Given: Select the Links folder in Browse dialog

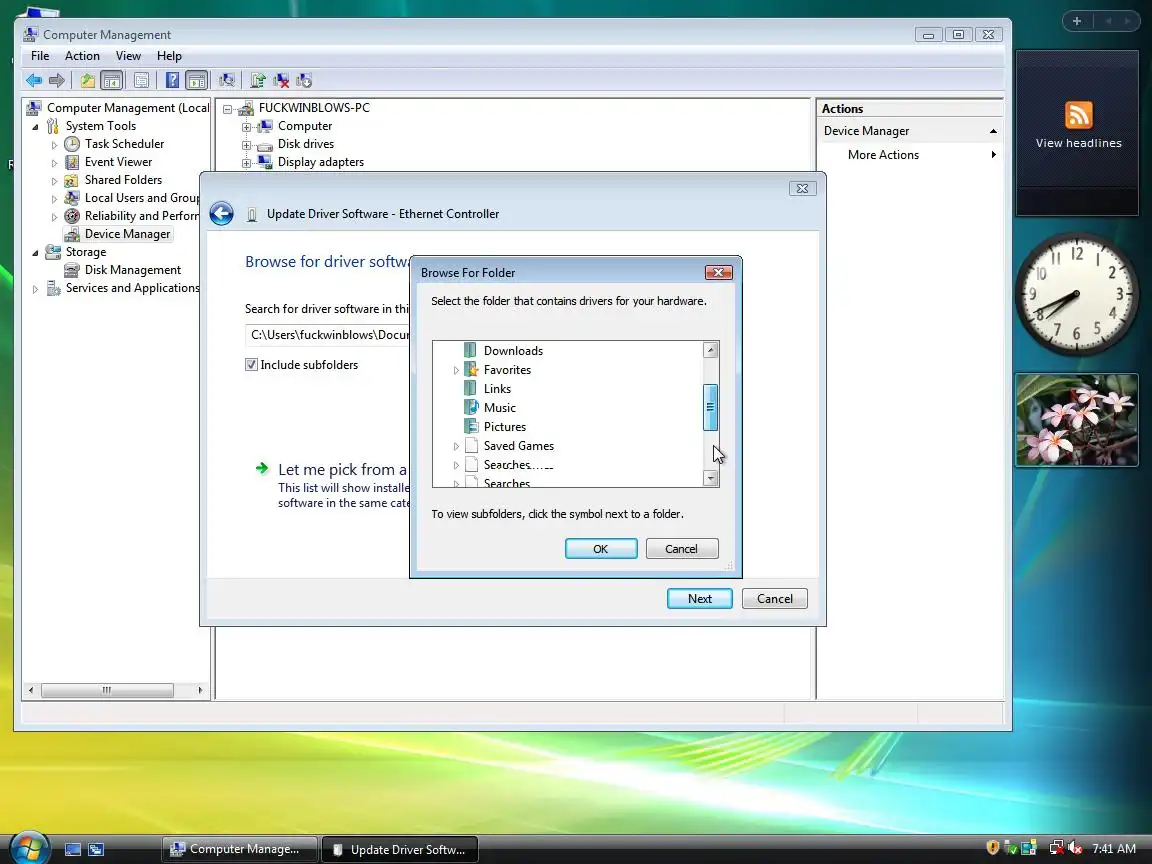Looking at the screenshot, I should tap(497, 389).
